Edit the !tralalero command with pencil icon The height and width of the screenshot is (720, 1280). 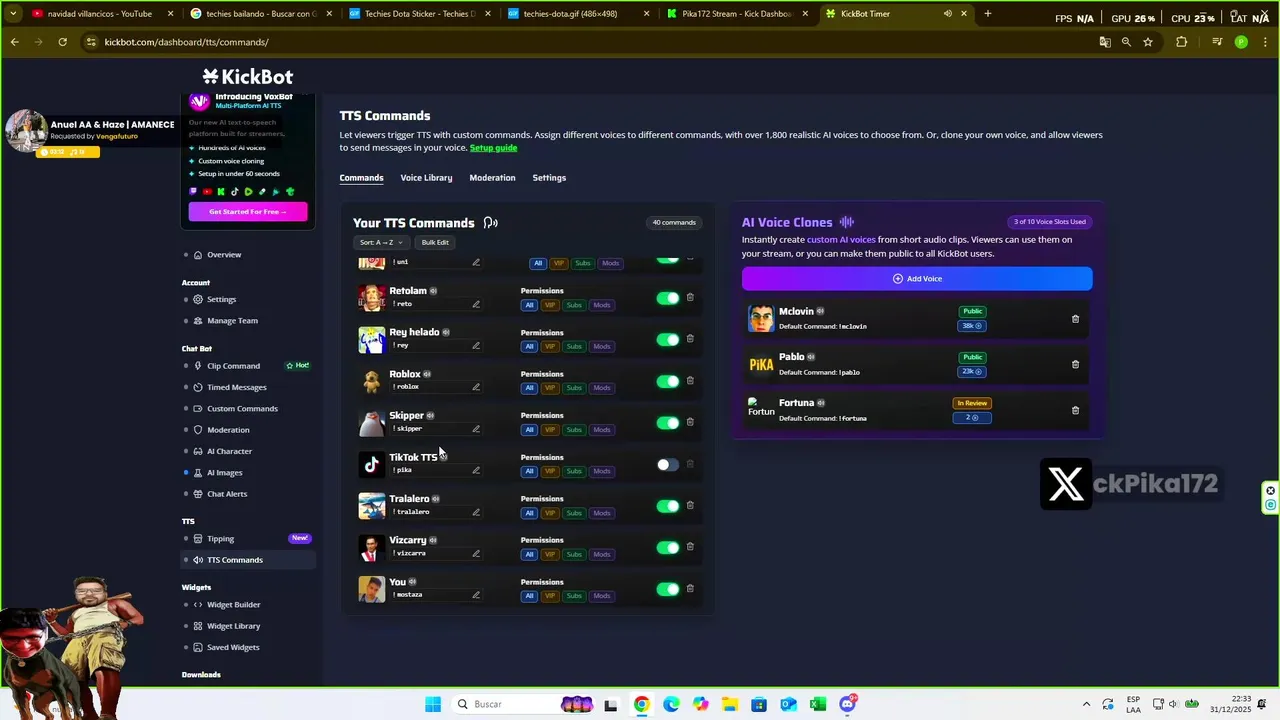[476, 512]
